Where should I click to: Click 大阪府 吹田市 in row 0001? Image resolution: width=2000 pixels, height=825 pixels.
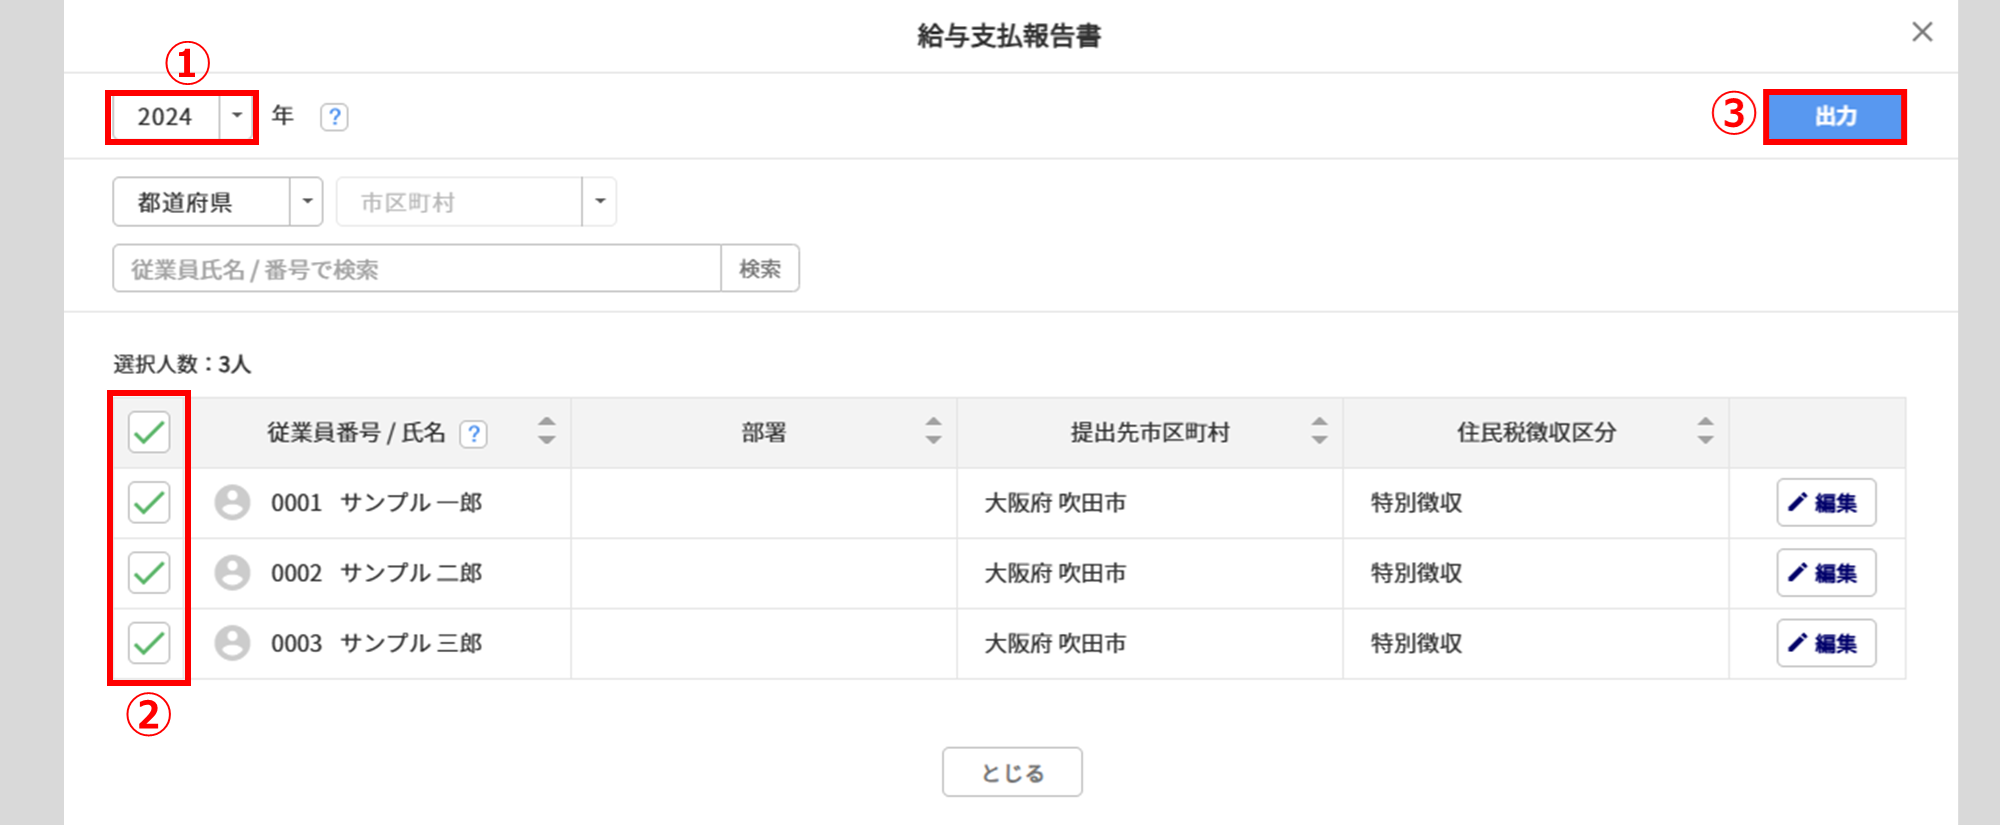1055,503
